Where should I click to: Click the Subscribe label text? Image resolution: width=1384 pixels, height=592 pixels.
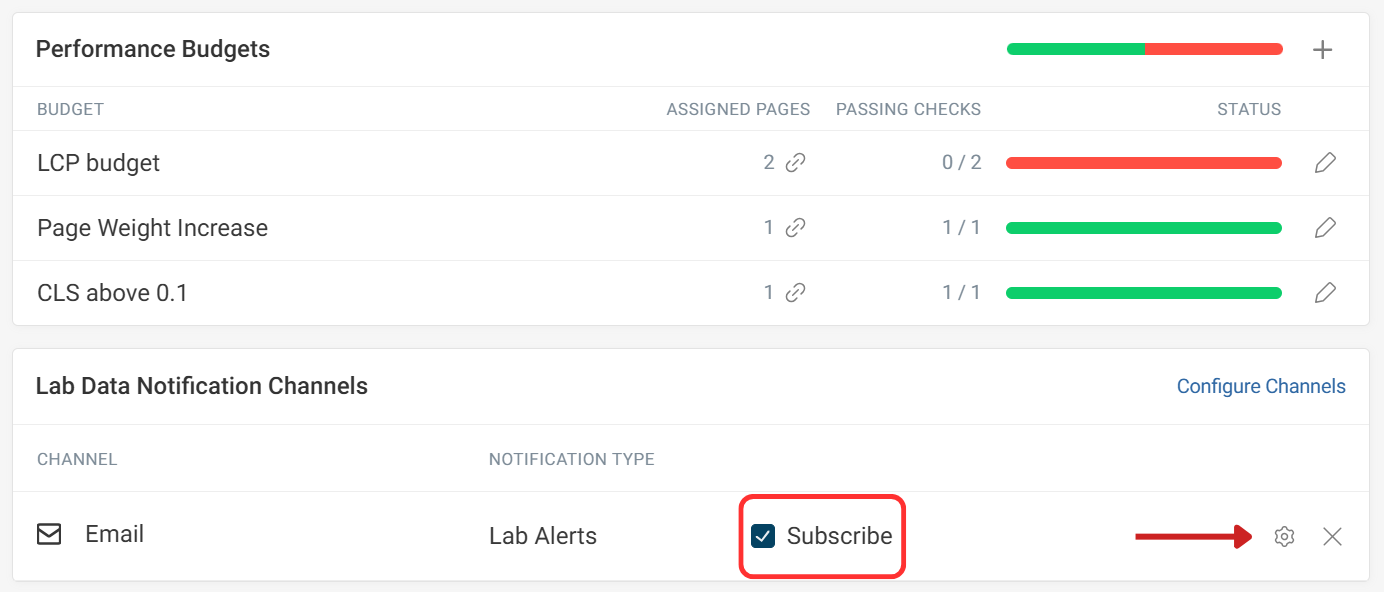(x=839, y=536)
